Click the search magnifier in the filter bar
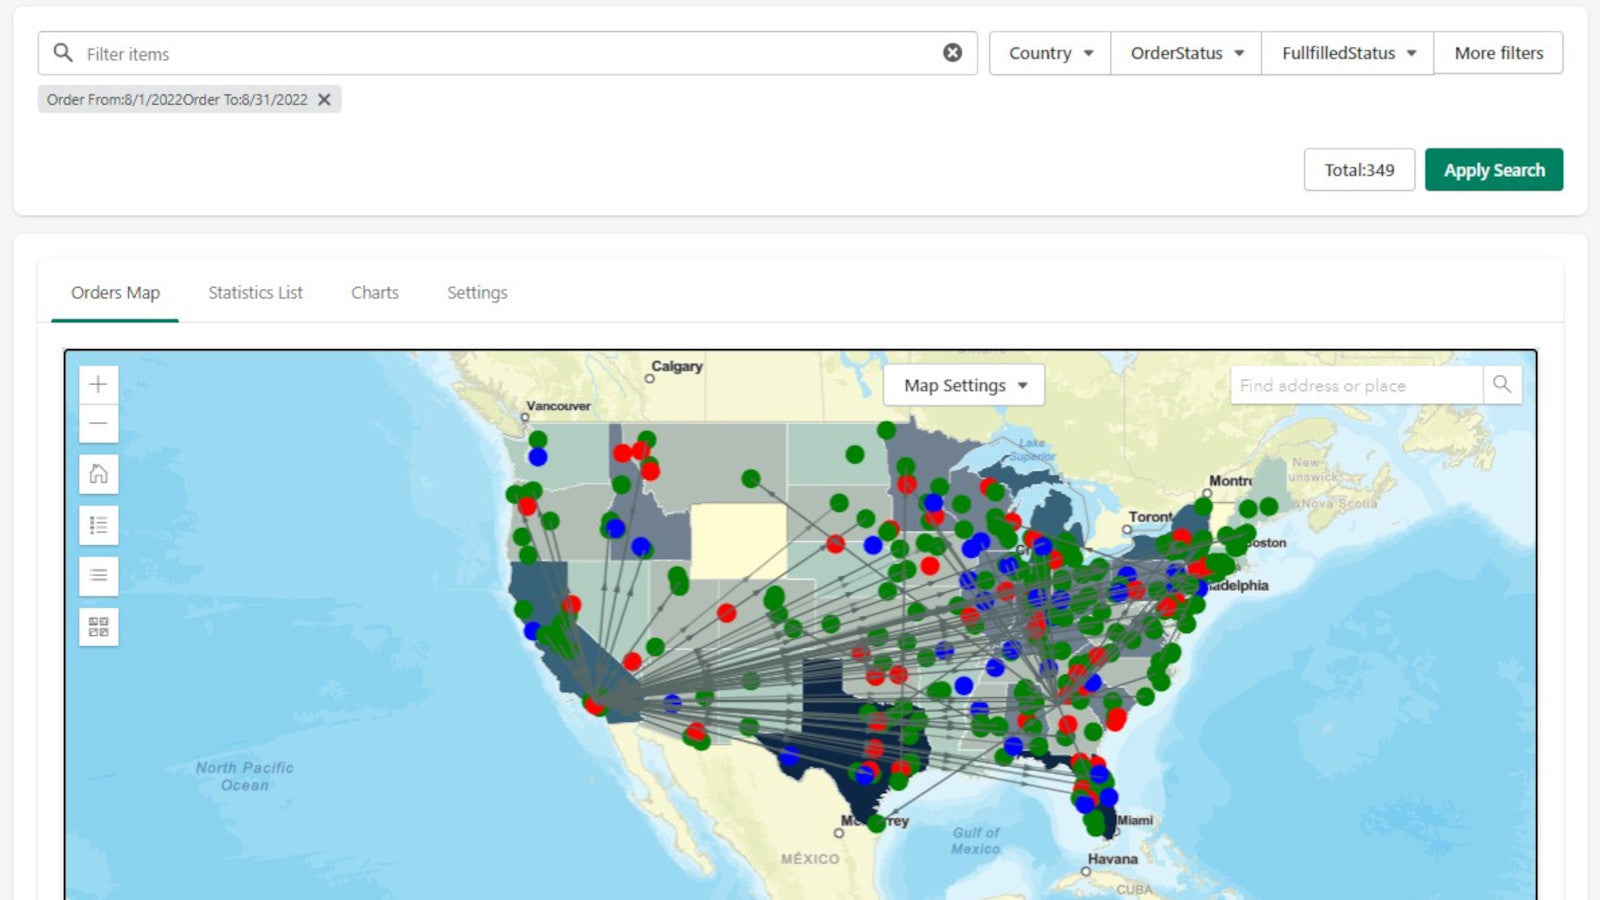 pyautogui.click(x=62, y=52)
